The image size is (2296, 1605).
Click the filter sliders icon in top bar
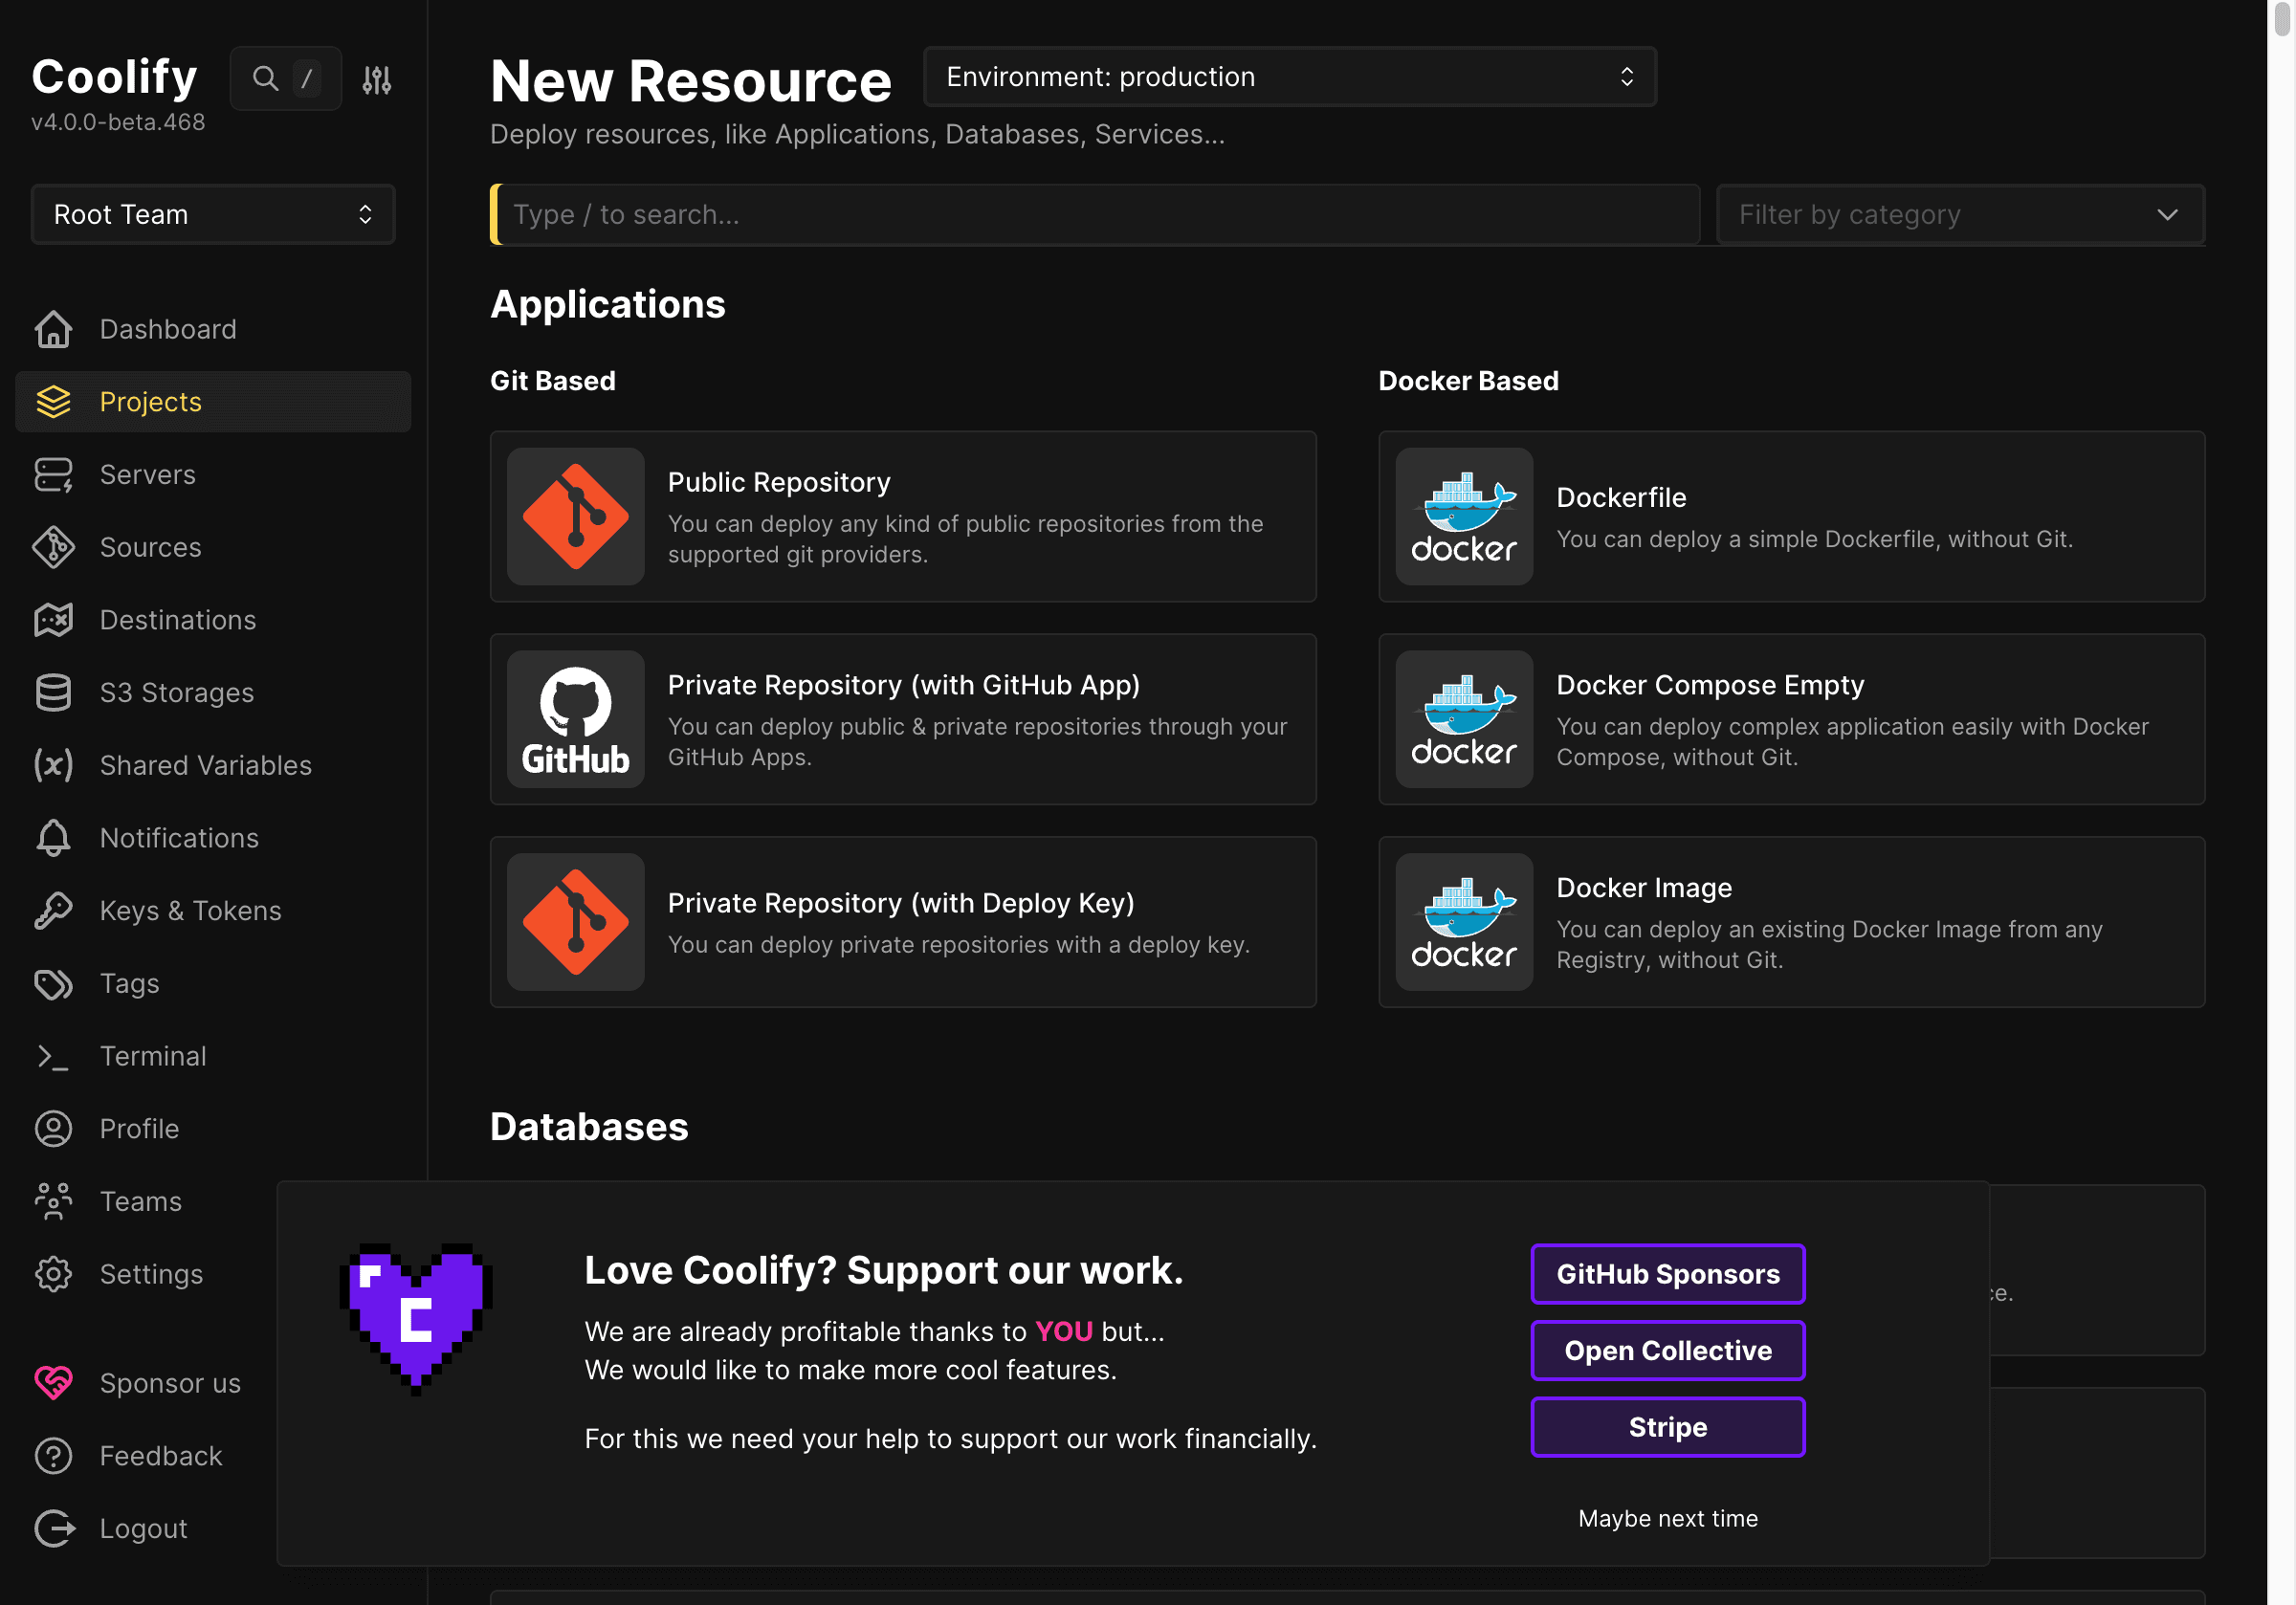click(376, 78)
